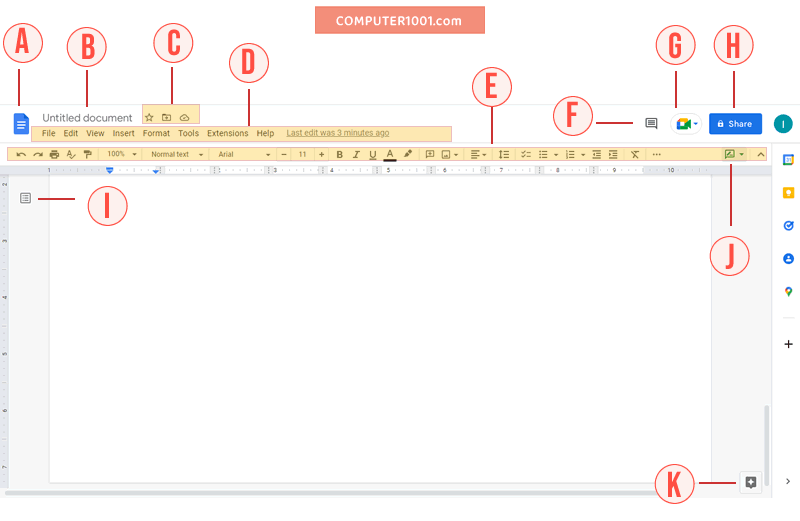
Task: Insert a bulleted list
Action: coord(543,154)
